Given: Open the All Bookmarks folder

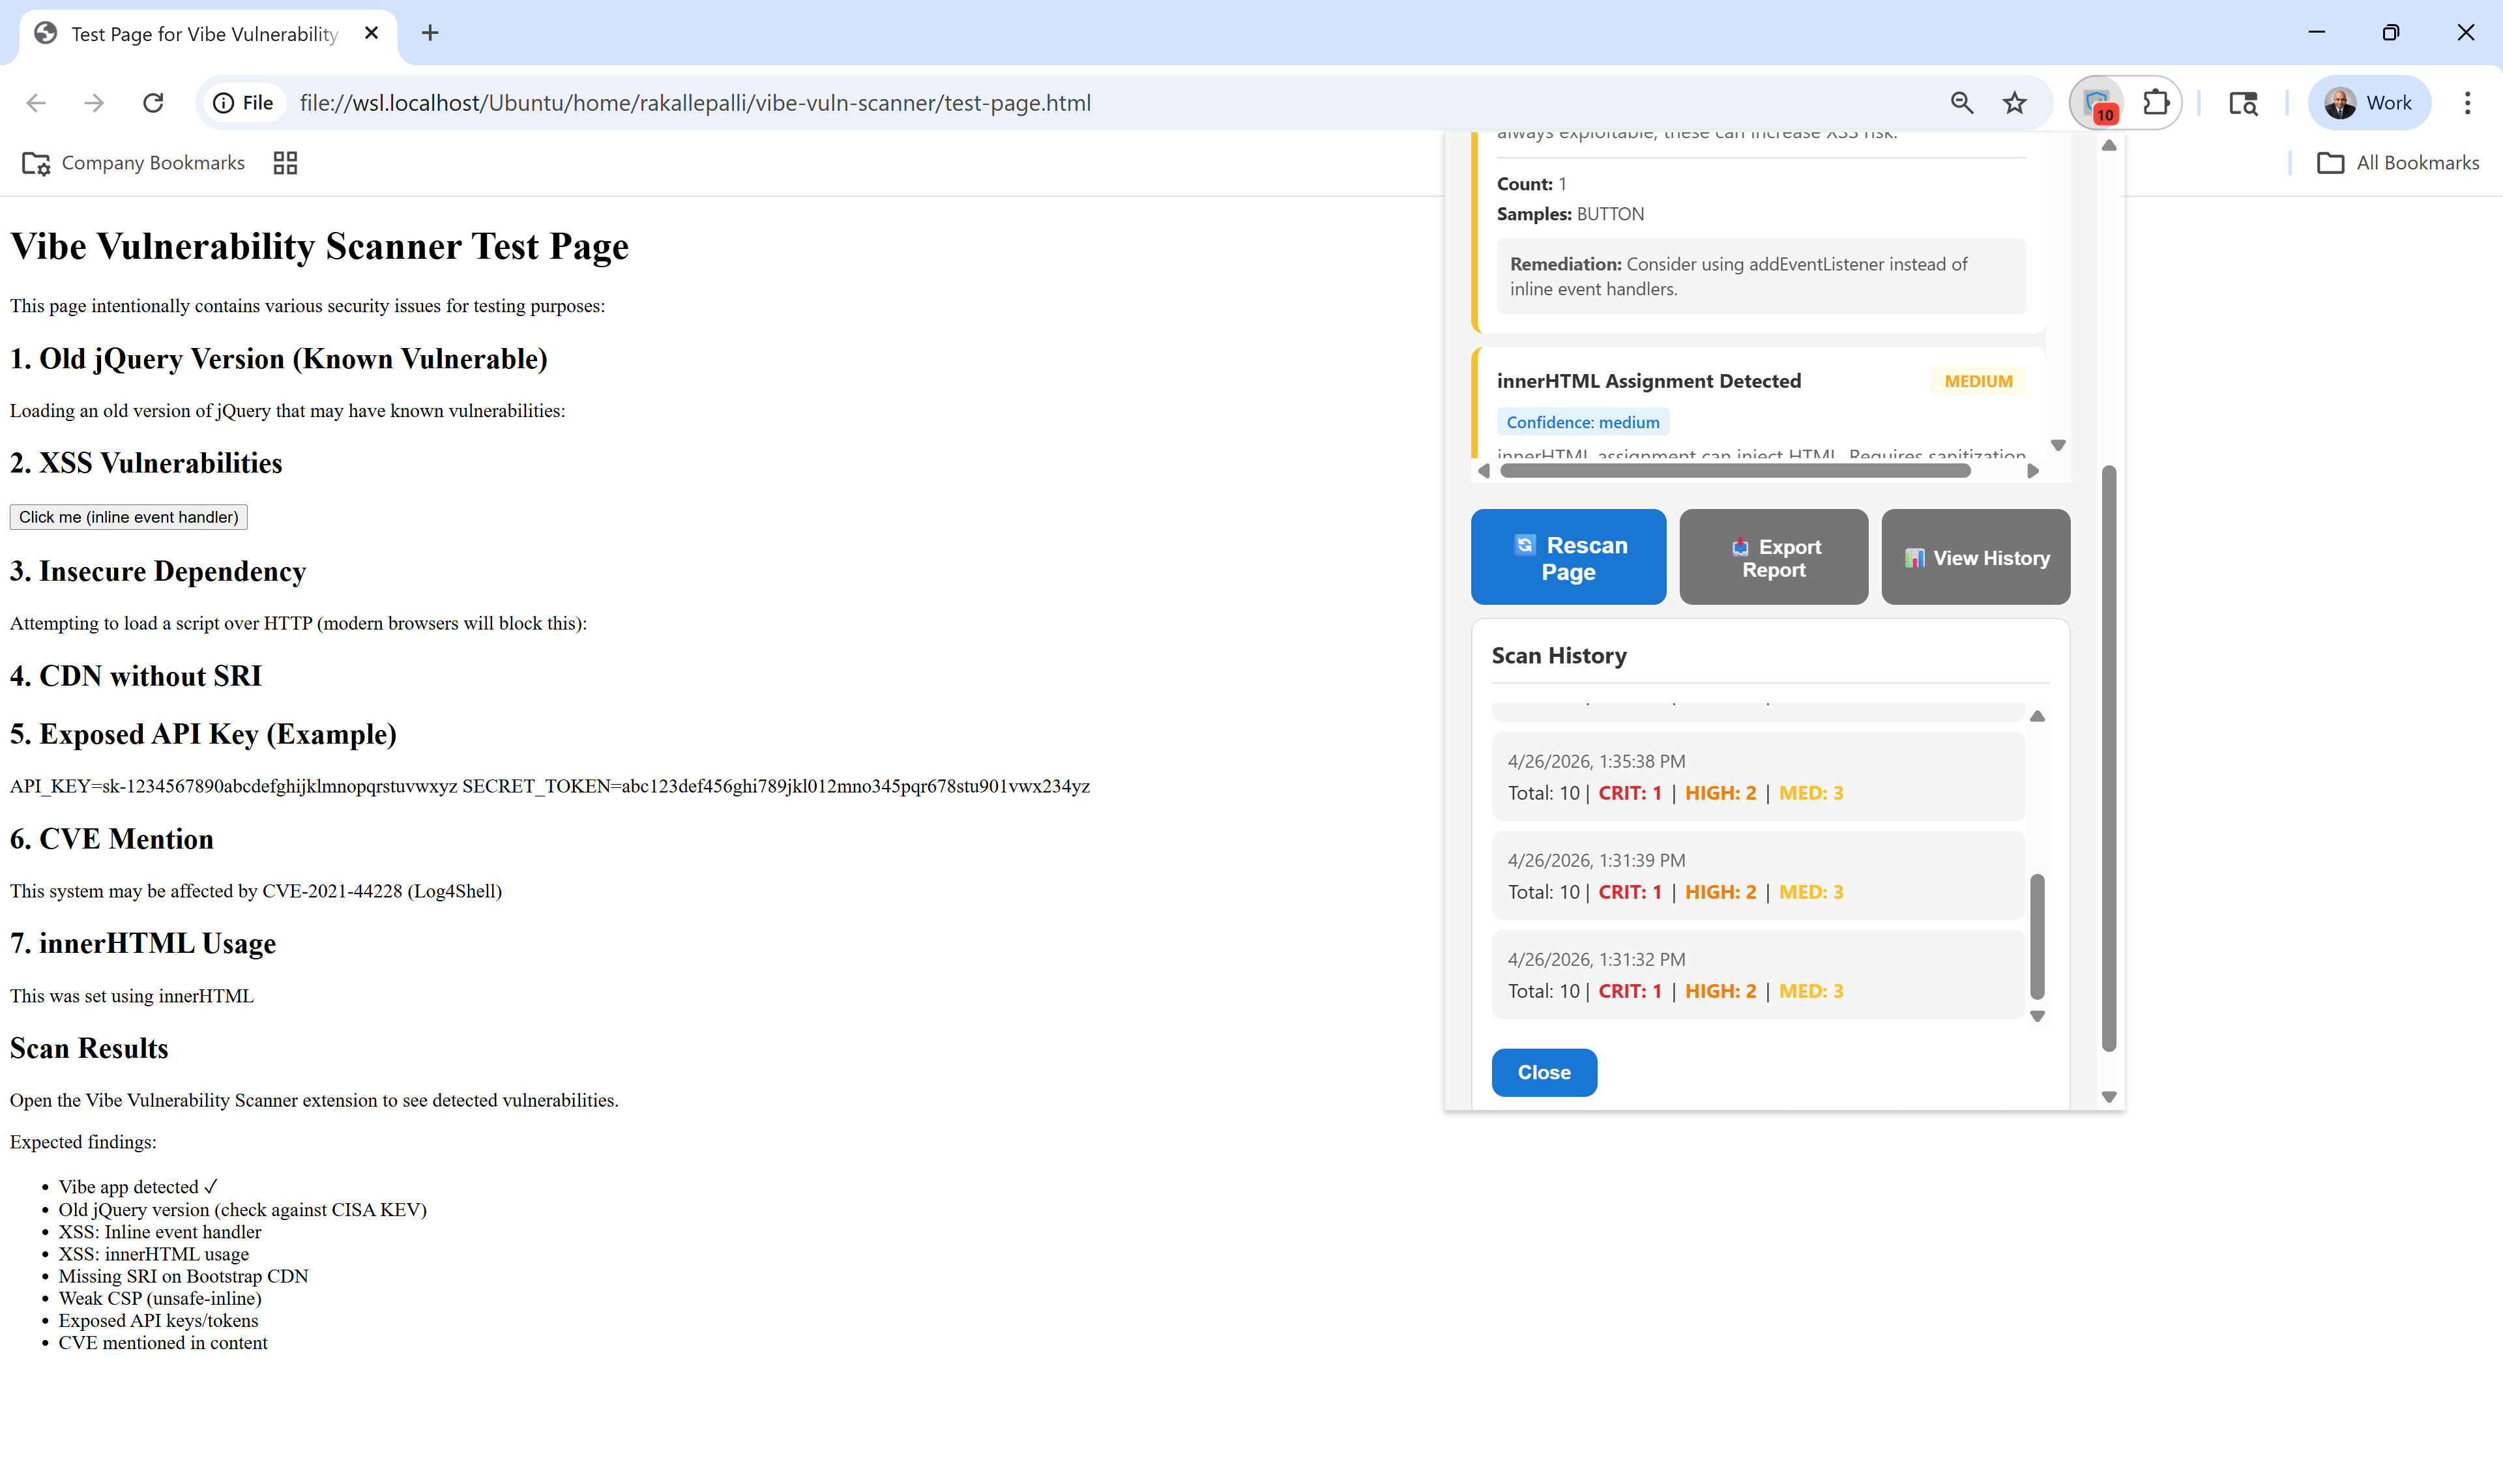Looking at the screenshot, I should pyautogui.click(x=2397, y=163).
